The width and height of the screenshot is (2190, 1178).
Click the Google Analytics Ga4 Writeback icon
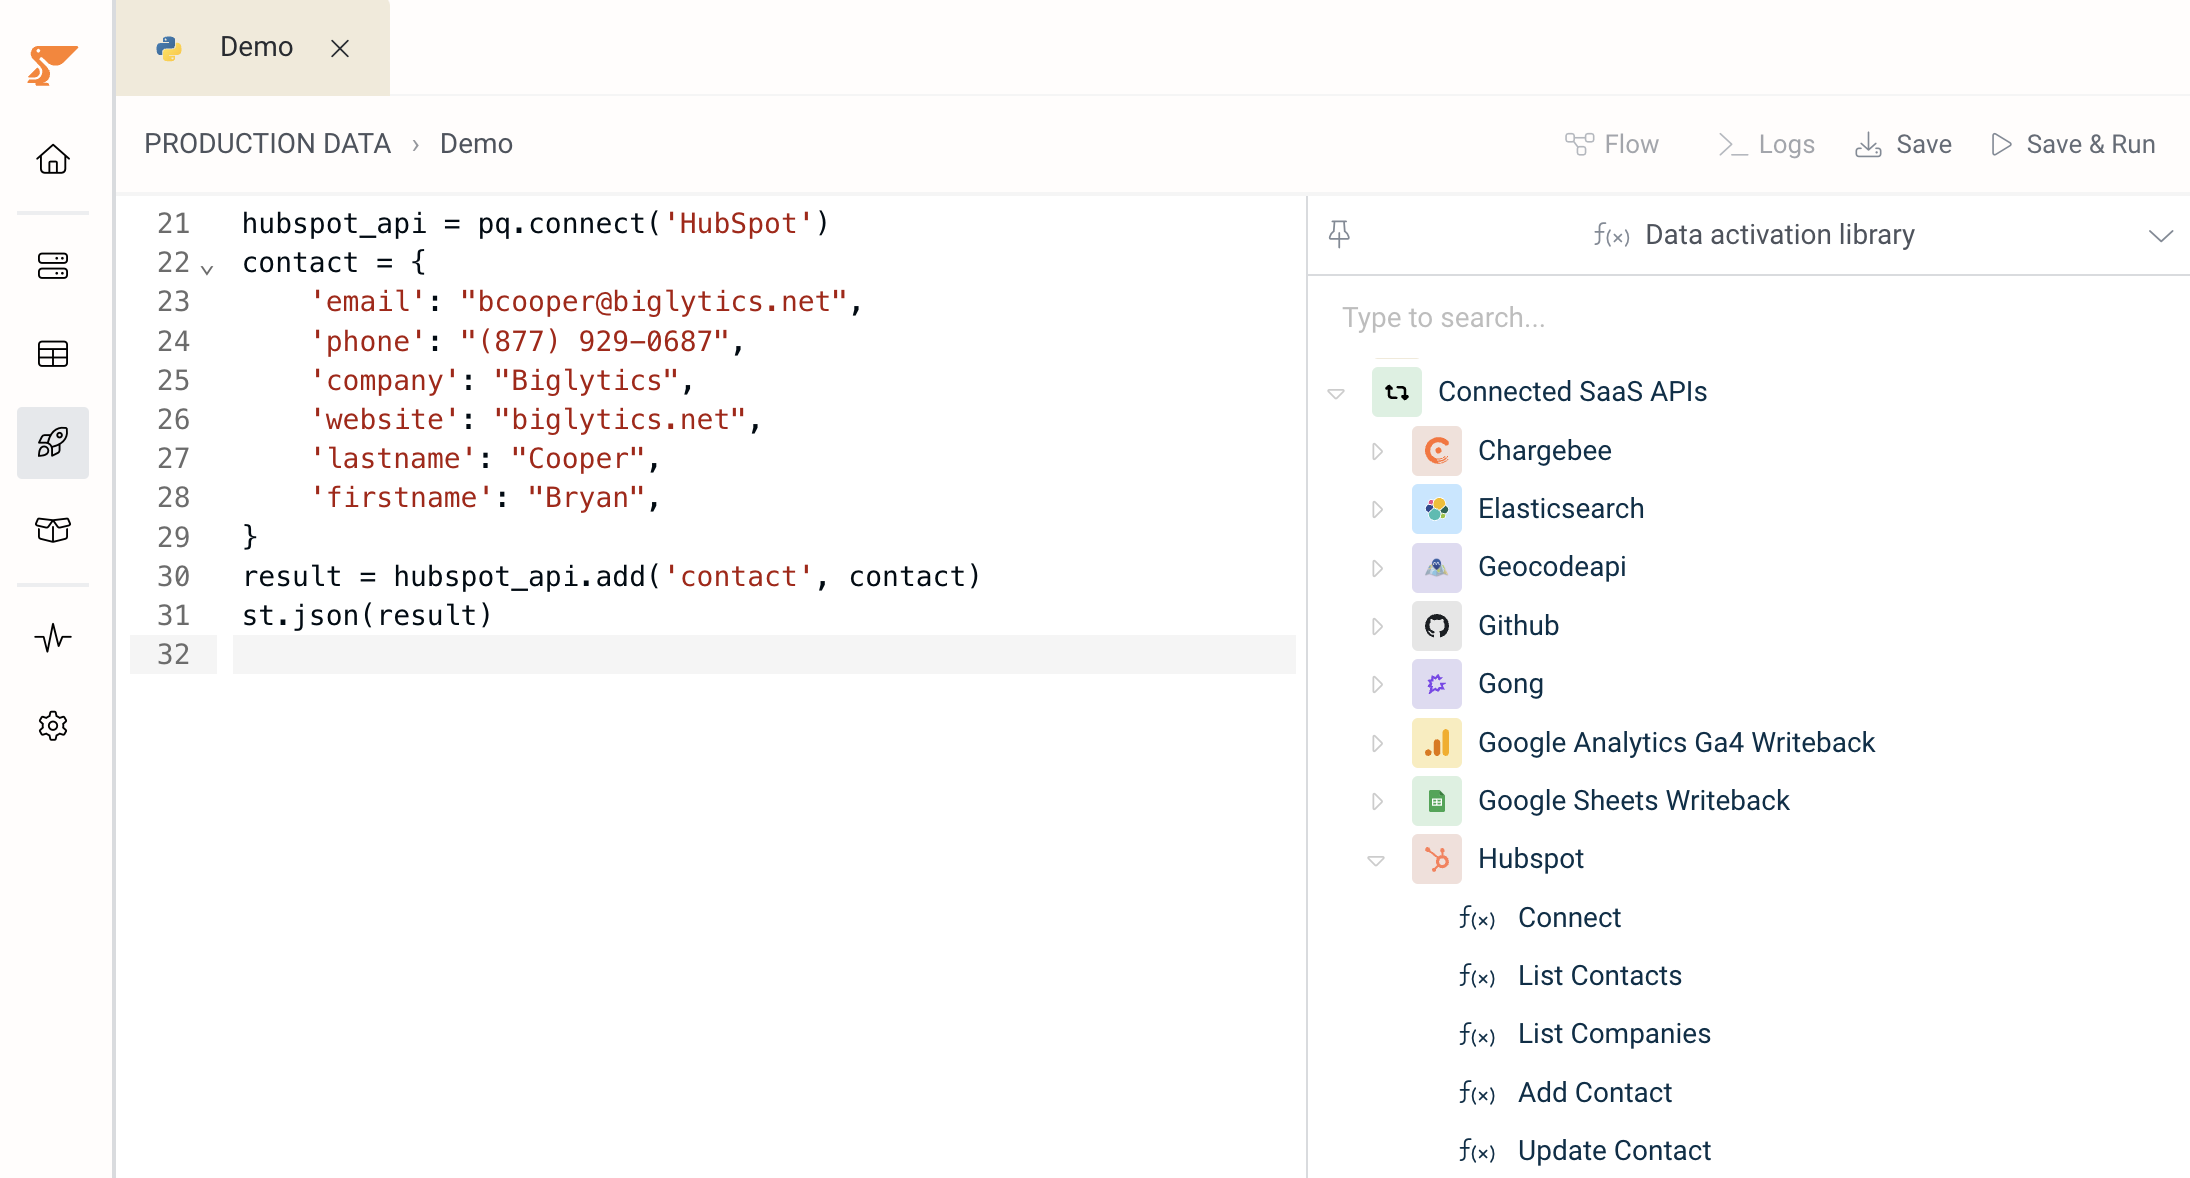(1437, 743)
